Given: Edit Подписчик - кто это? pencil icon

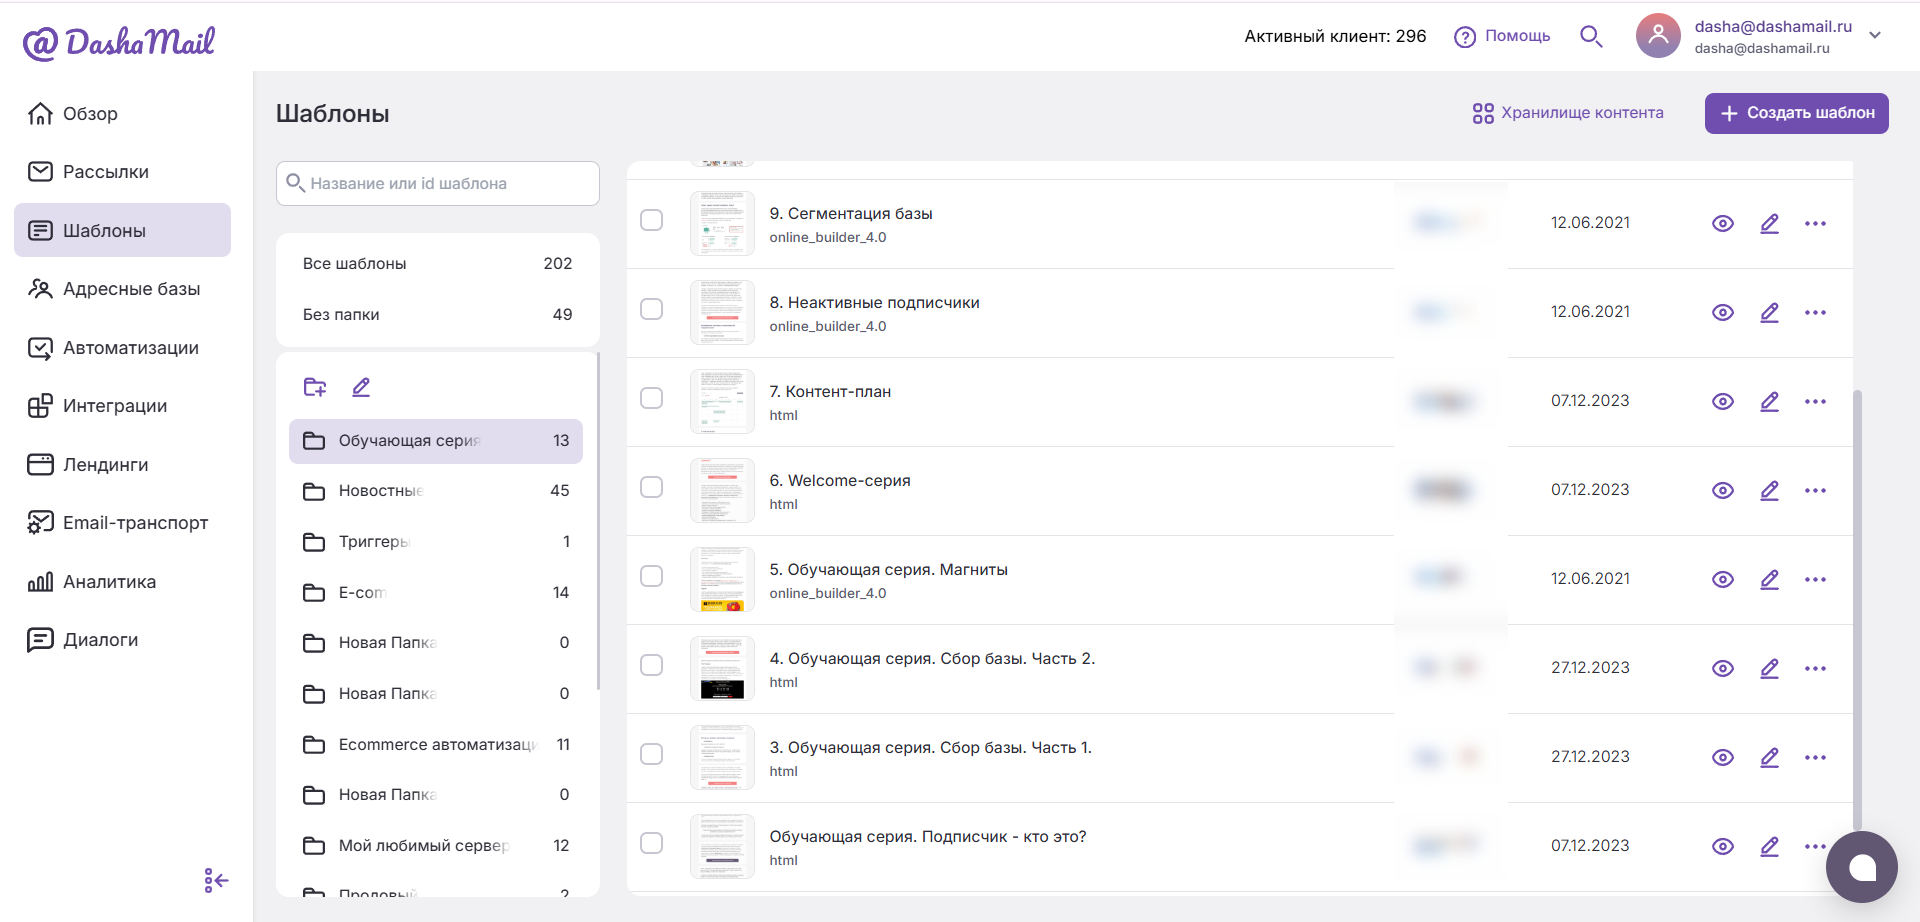Looking at the screenshot, I should tap(1769, 847).
